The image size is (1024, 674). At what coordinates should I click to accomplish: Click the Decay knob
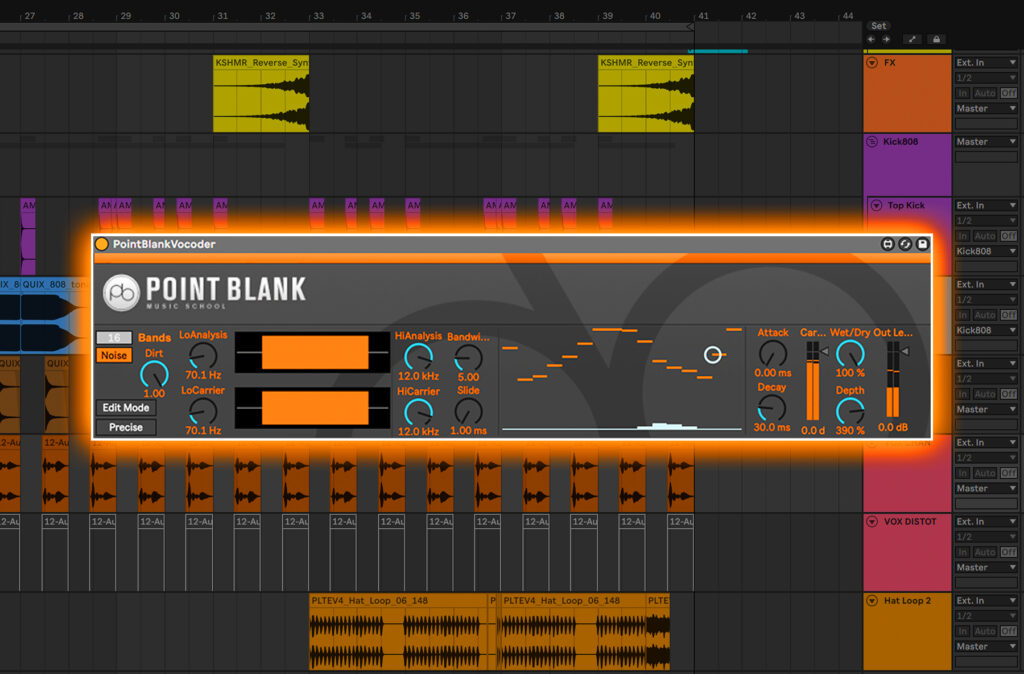tap(772, 408)
